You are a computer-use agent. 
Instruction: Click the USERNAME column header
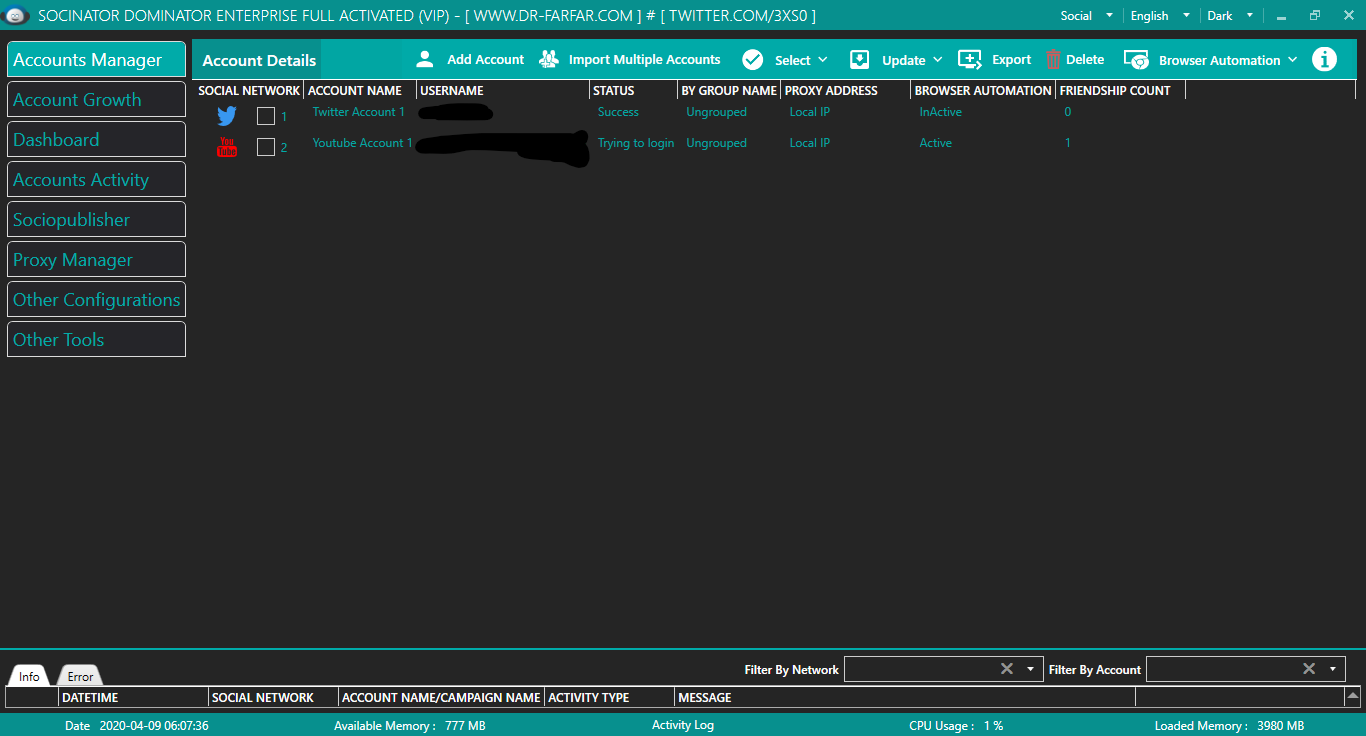click(x=503, y=90)
